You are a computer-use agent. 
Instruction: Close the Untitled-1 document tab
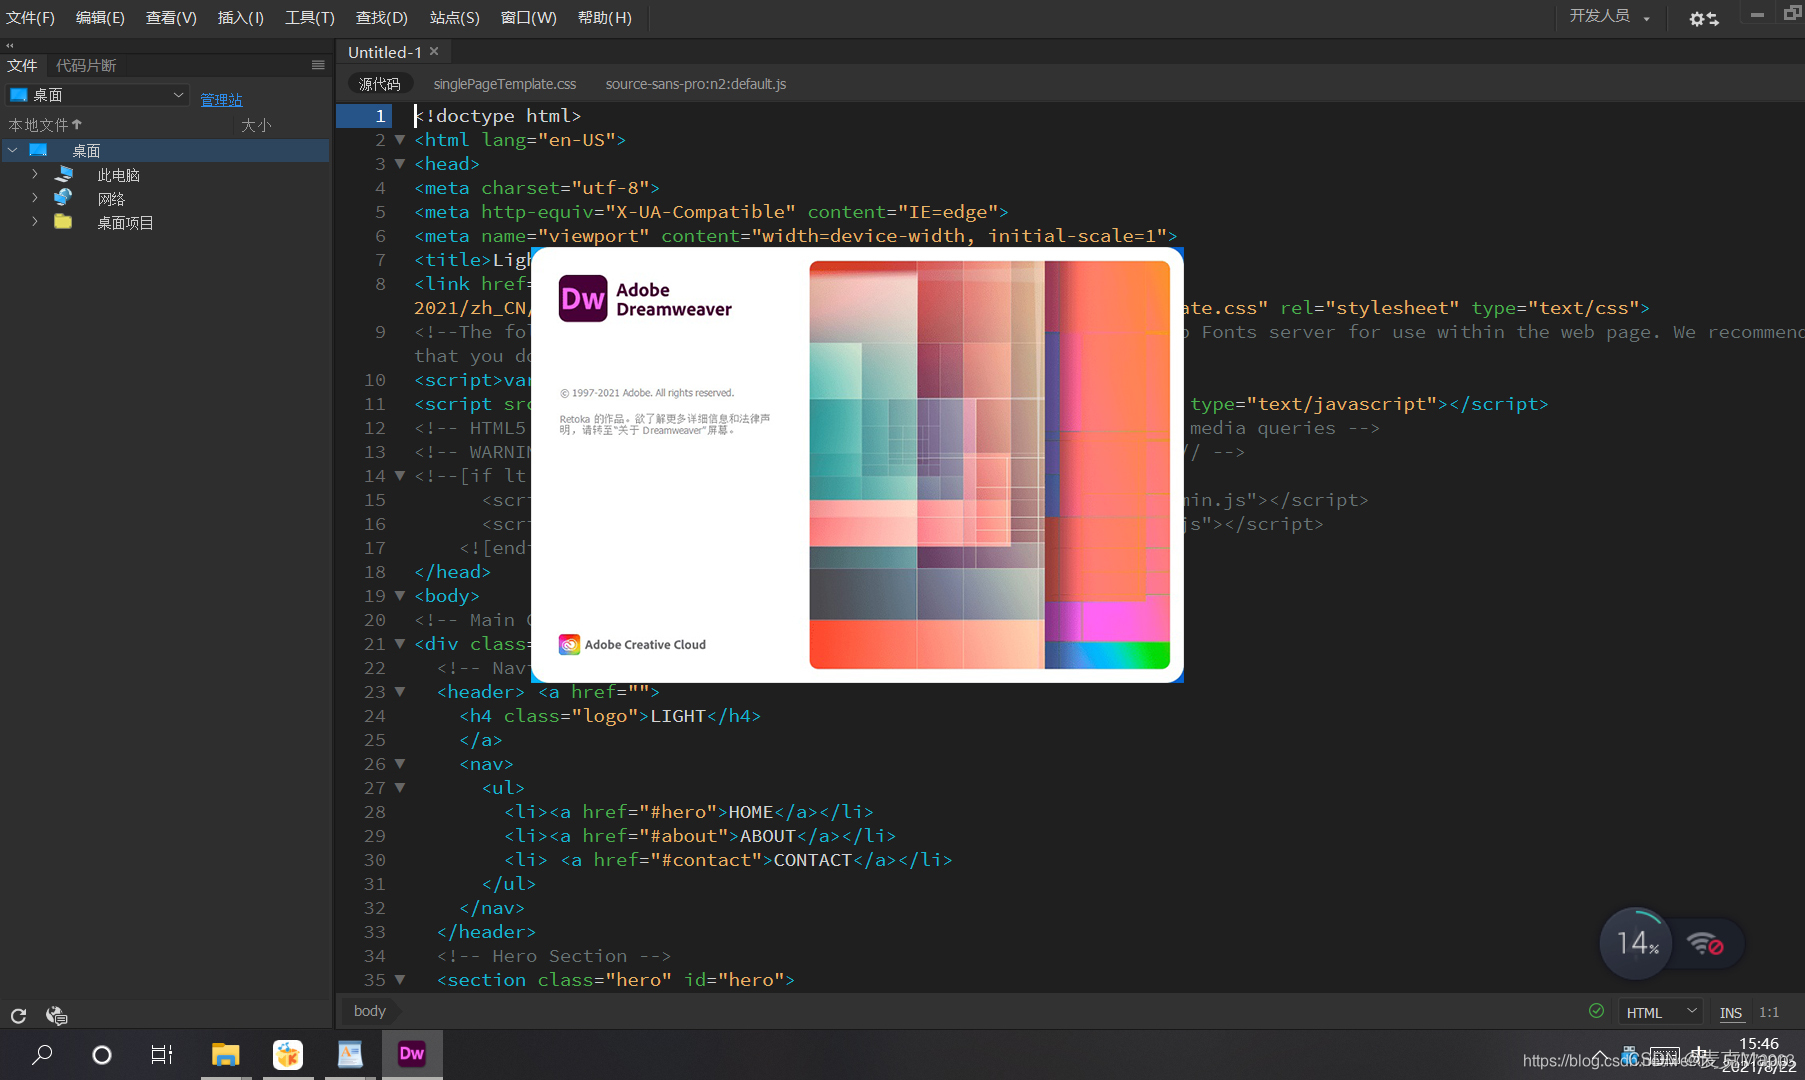point(434,51)
